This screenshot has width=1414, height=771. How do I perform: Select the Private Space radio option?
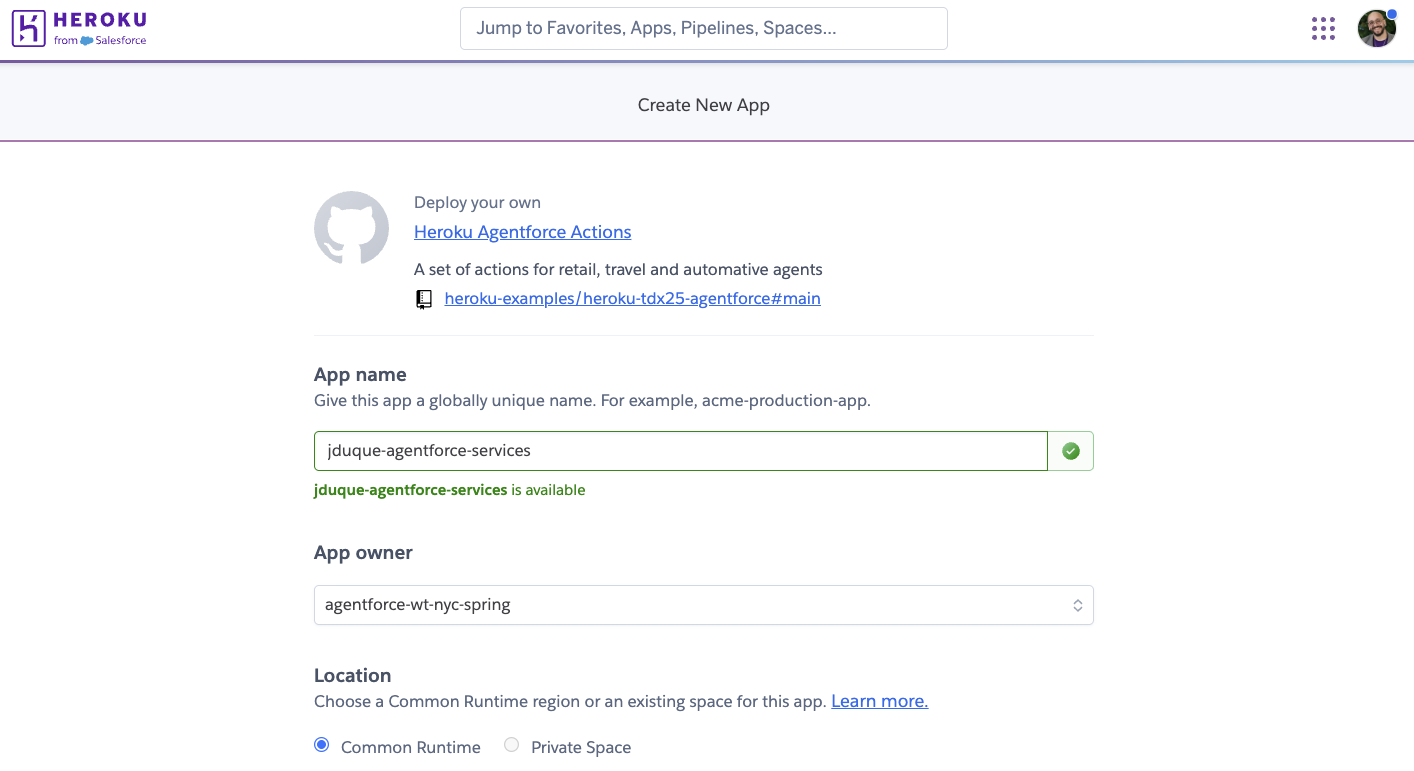511,745
